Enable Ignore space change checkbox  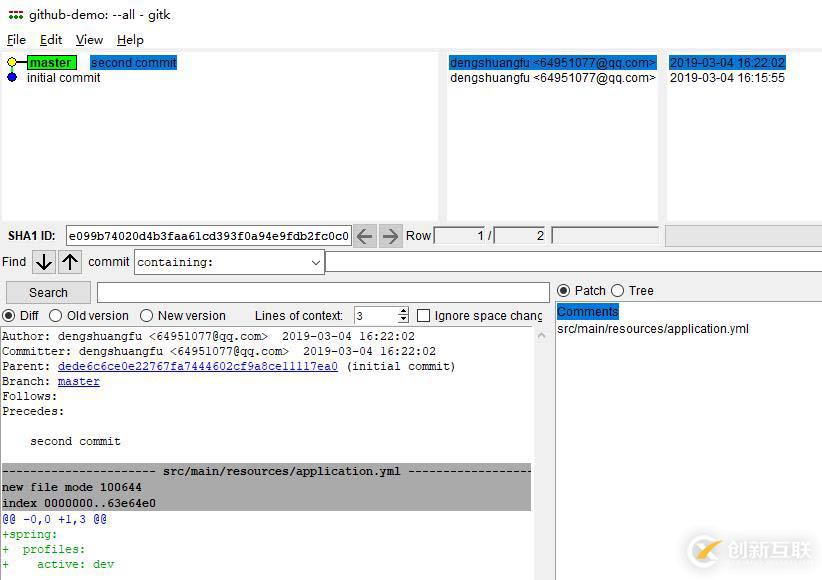click(423, 316)
